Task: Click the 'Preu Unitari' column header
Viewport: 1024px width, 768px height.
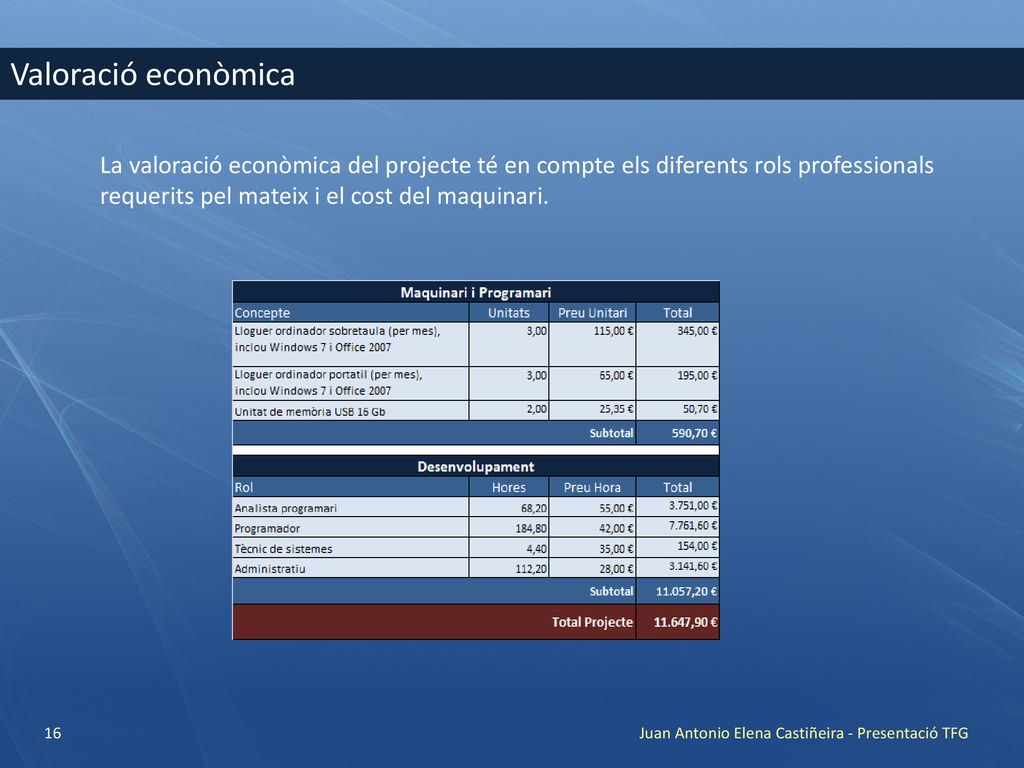Action: tap(592, 313)
